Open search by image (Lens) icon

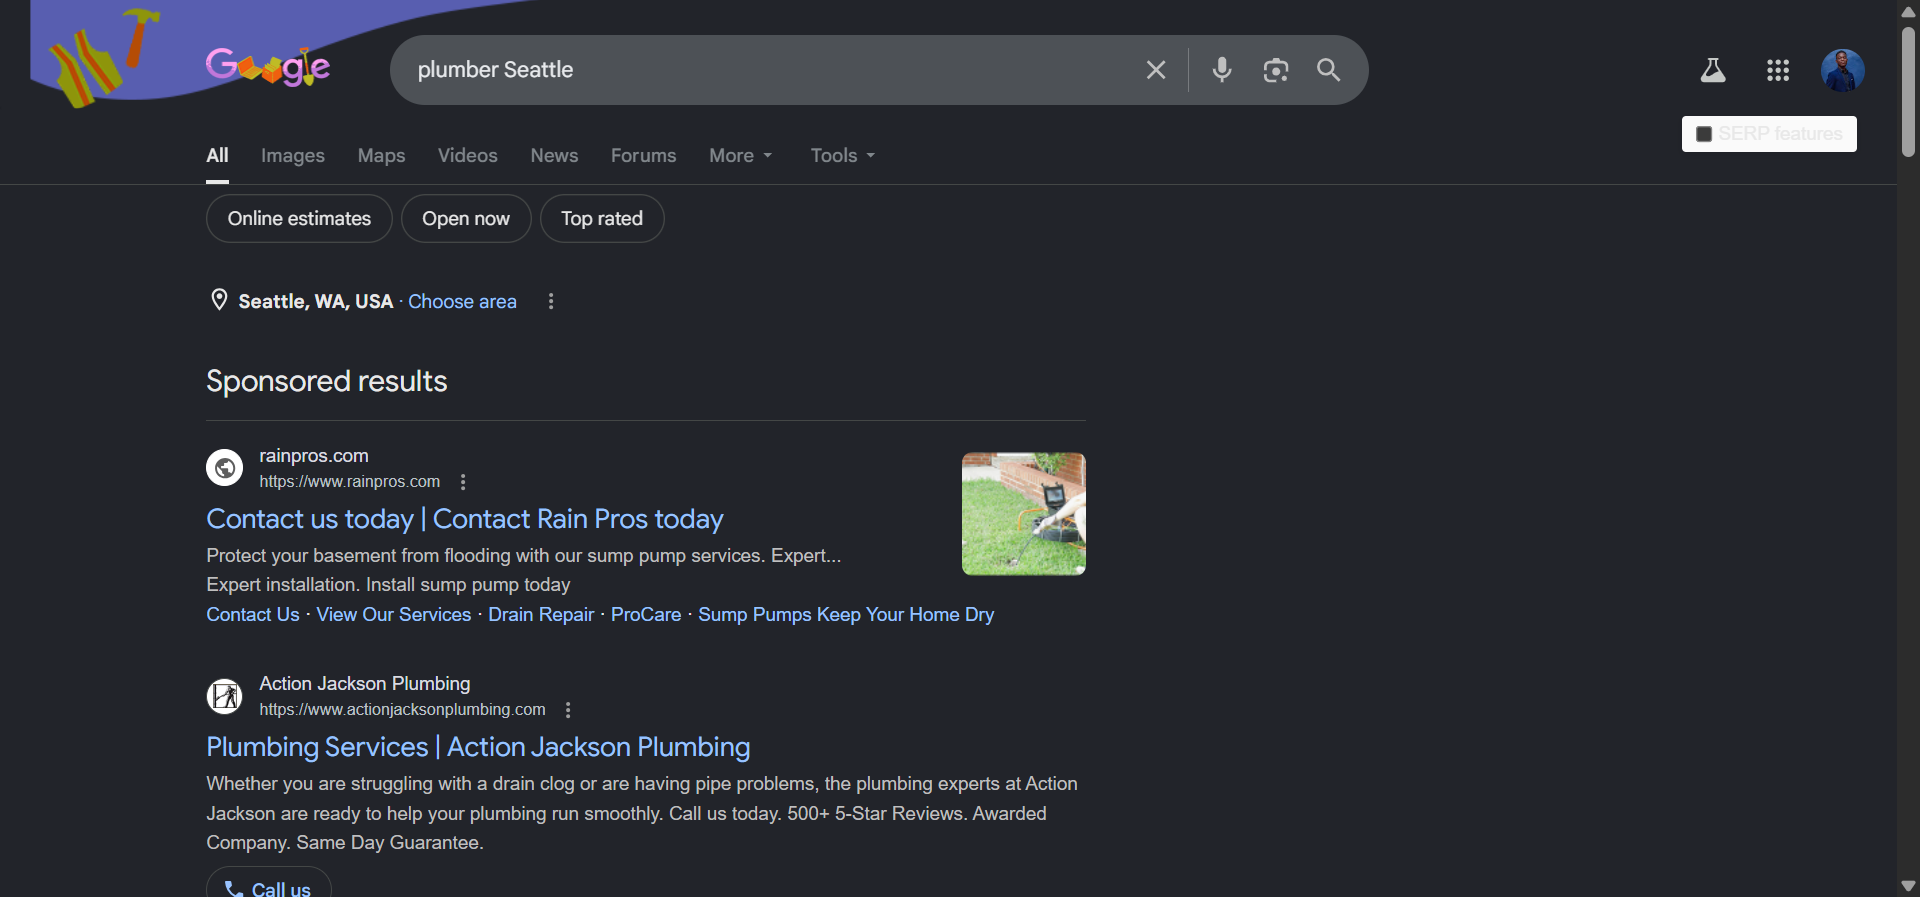tap(1276, 70)
